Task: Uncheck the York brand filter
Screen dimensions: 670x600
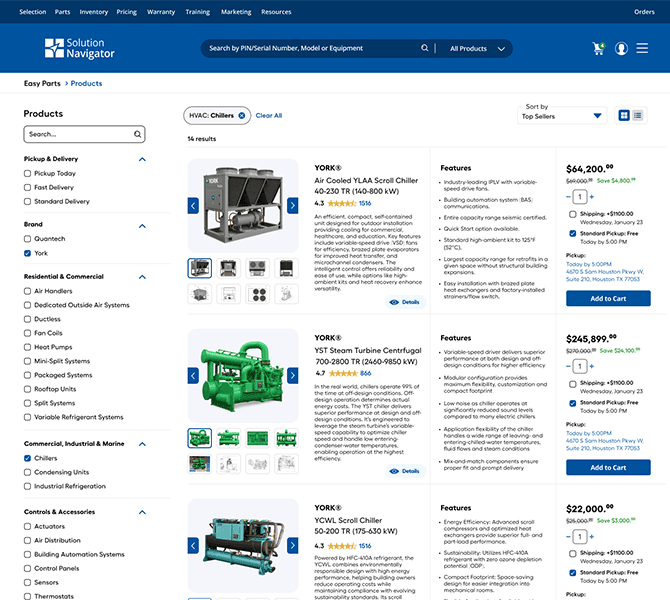Action: (x=27, y=253)
